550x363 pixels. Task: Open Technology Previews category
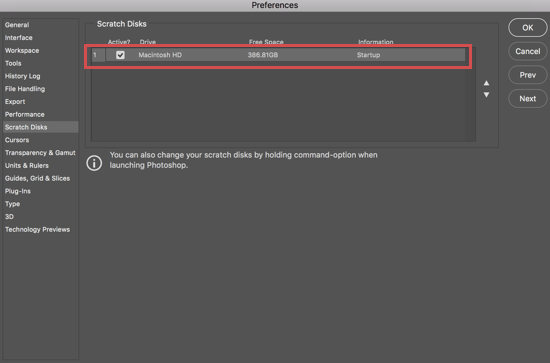tap(37, 229)
